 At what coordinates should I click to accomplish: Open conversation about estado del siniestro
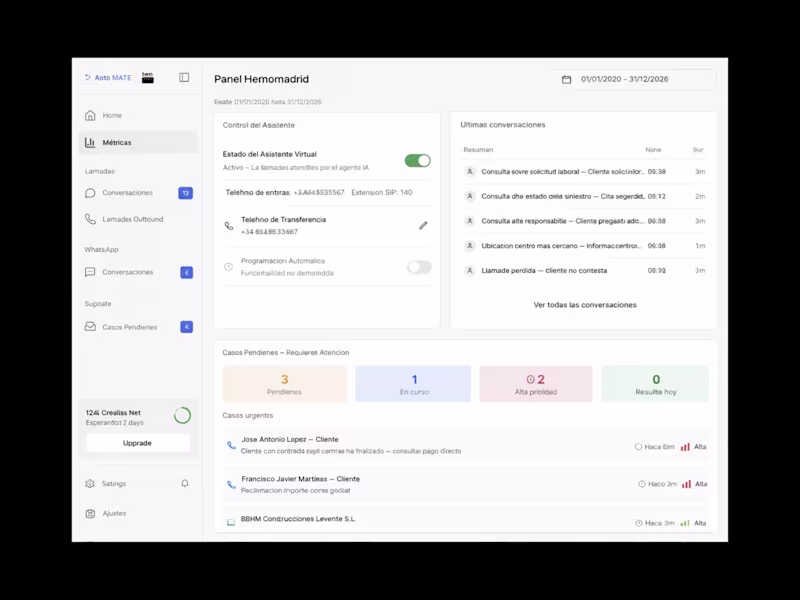tap(584, 196)
